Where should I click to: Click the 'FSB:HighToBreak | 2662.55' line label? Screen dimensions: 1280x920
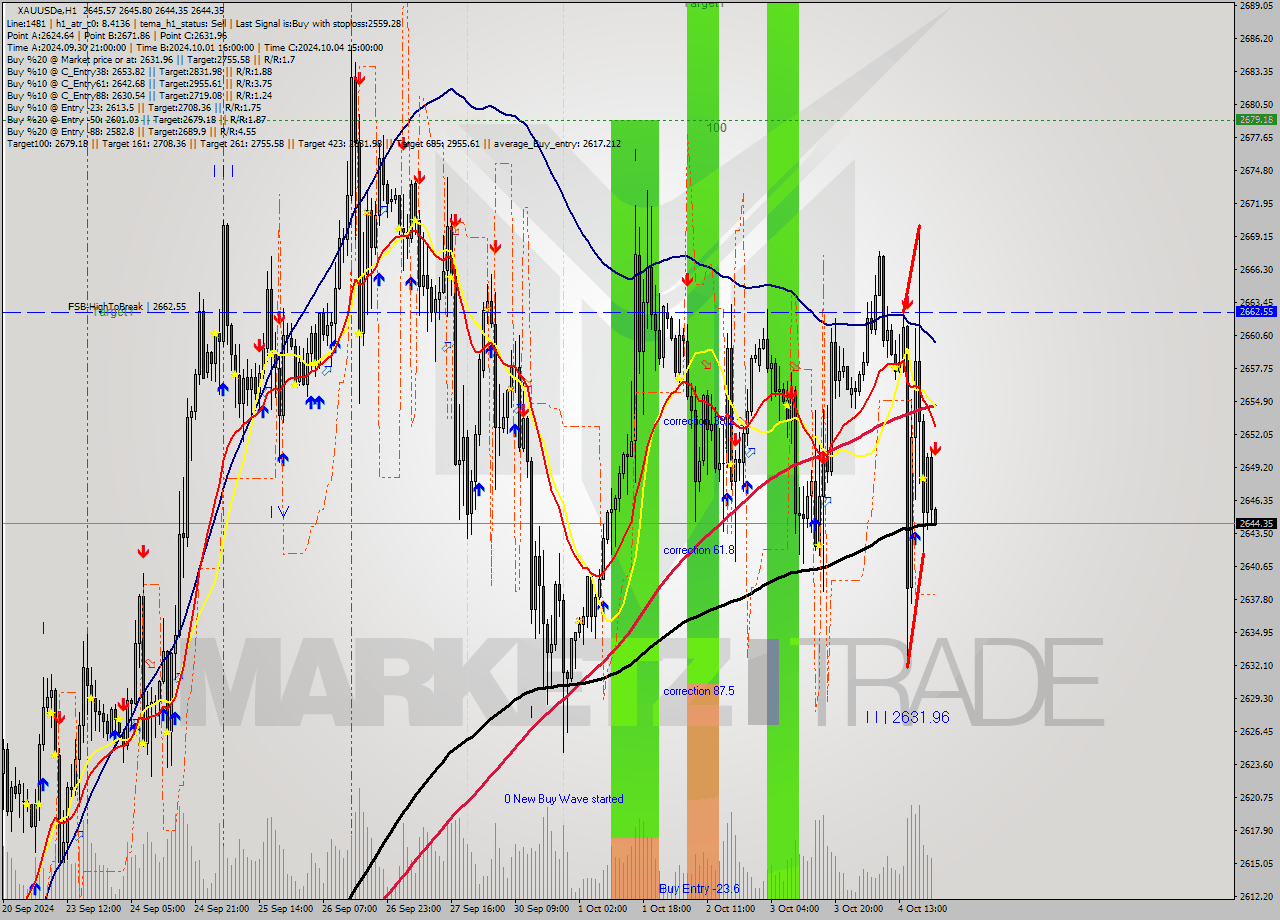tap(127, 306)
